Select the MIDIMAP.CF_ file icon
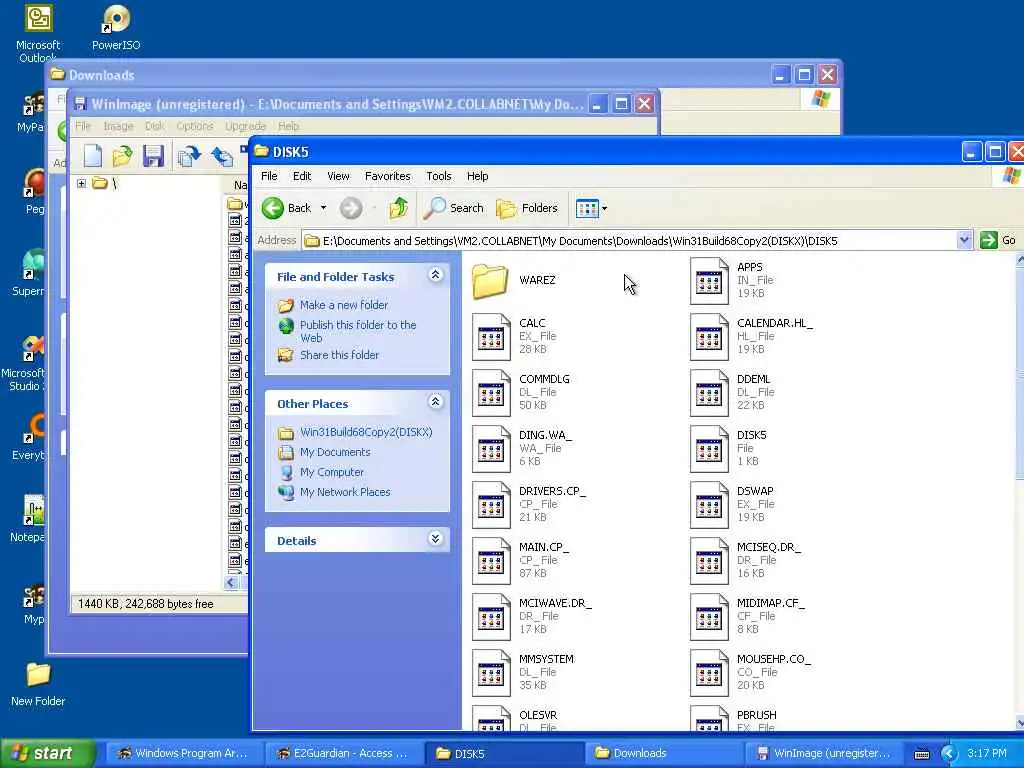Screen dimensions: 1024x768 tap(709, 617)
